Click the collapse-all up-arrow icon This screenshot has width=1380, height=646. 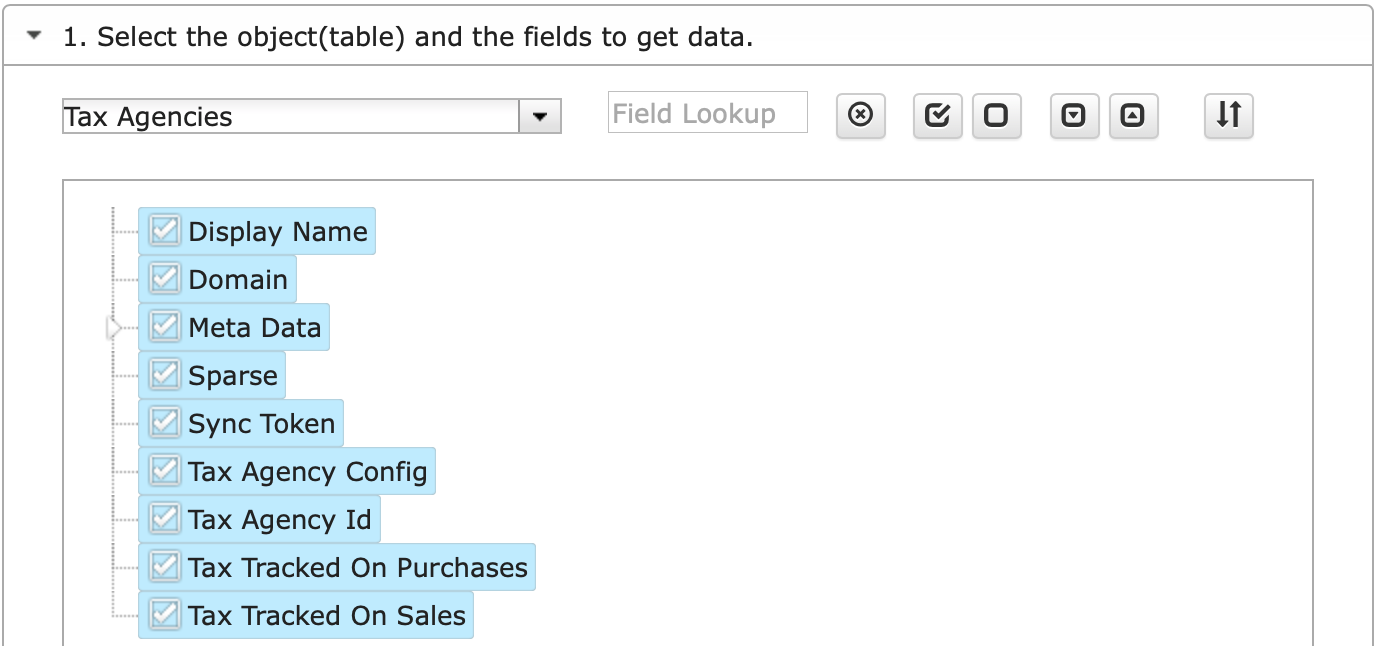click(x=1133, y=116)
